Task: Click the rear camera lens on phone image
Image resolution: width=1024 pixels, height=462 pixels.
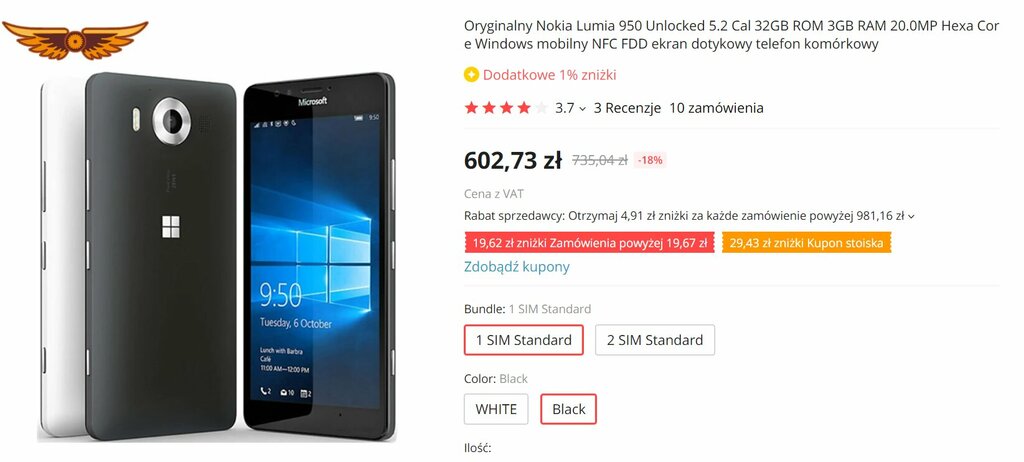Action: tap(172, 121)
